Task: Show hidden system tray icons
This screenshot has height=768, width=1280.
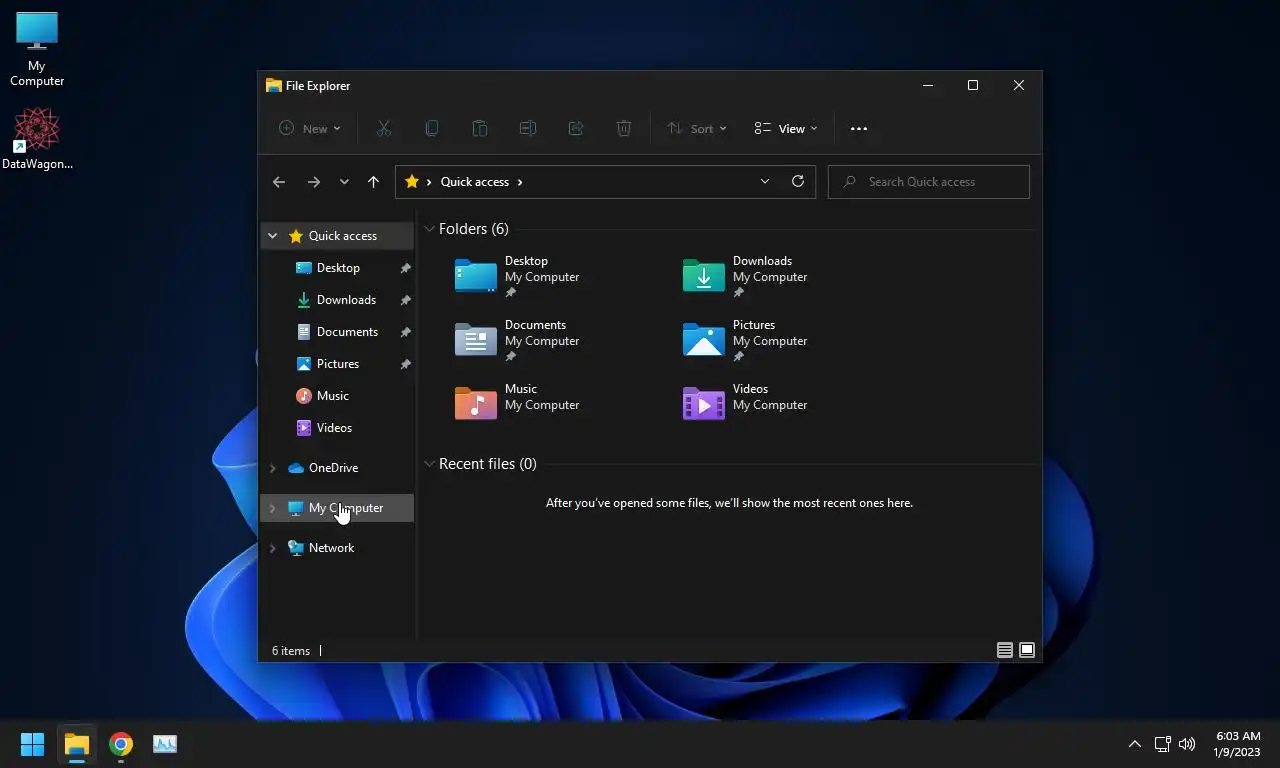Action: (1135, 744)
